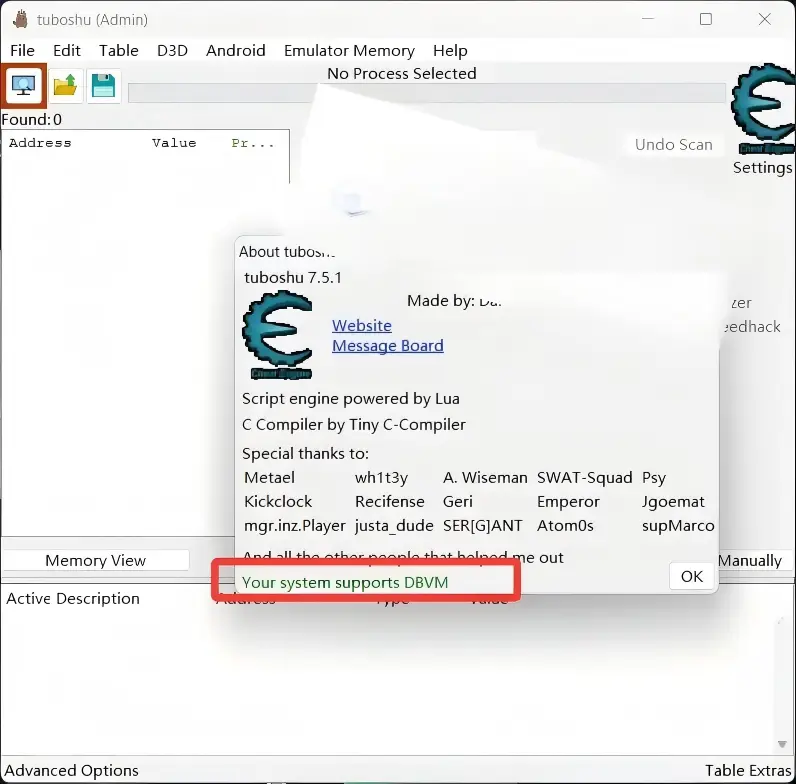
Task: Click the Active Description column header
Action: pyautogui.click(x=73, y=599)
